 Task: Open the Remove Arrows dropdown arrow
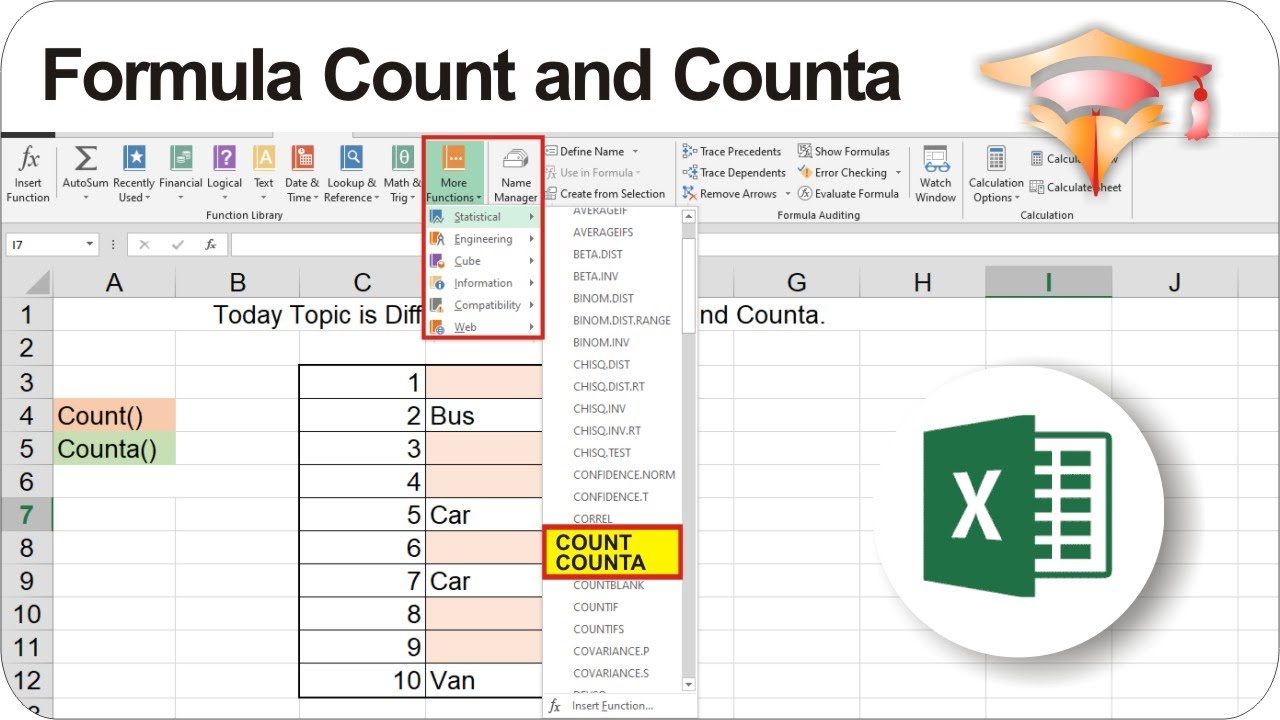click(x=787, y=194)
